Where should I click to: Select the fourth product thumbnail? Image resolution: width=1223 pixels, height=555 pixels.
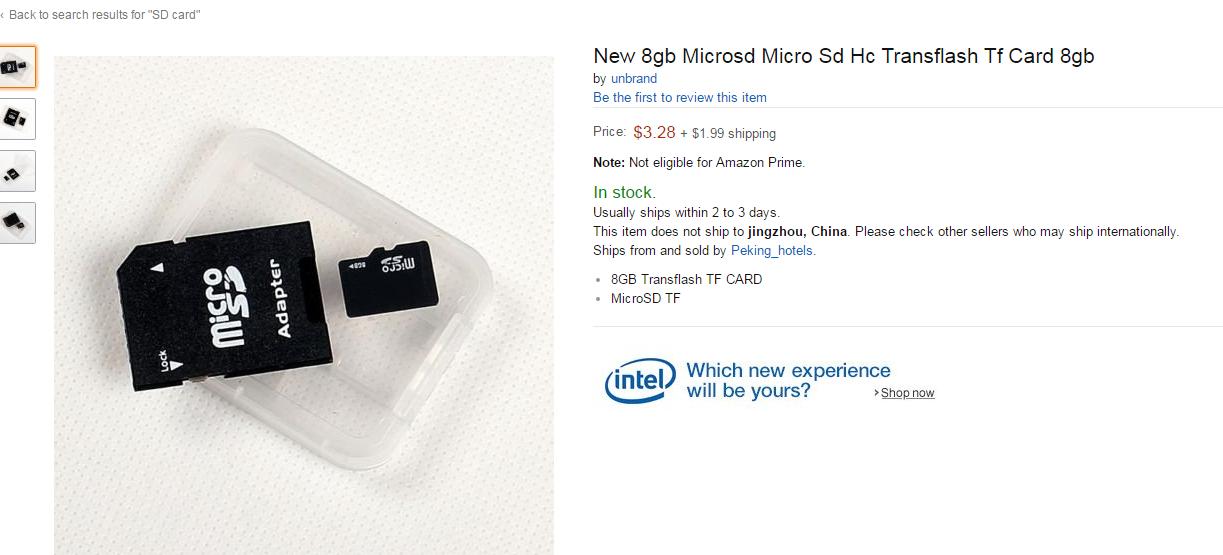coord(17,223)
